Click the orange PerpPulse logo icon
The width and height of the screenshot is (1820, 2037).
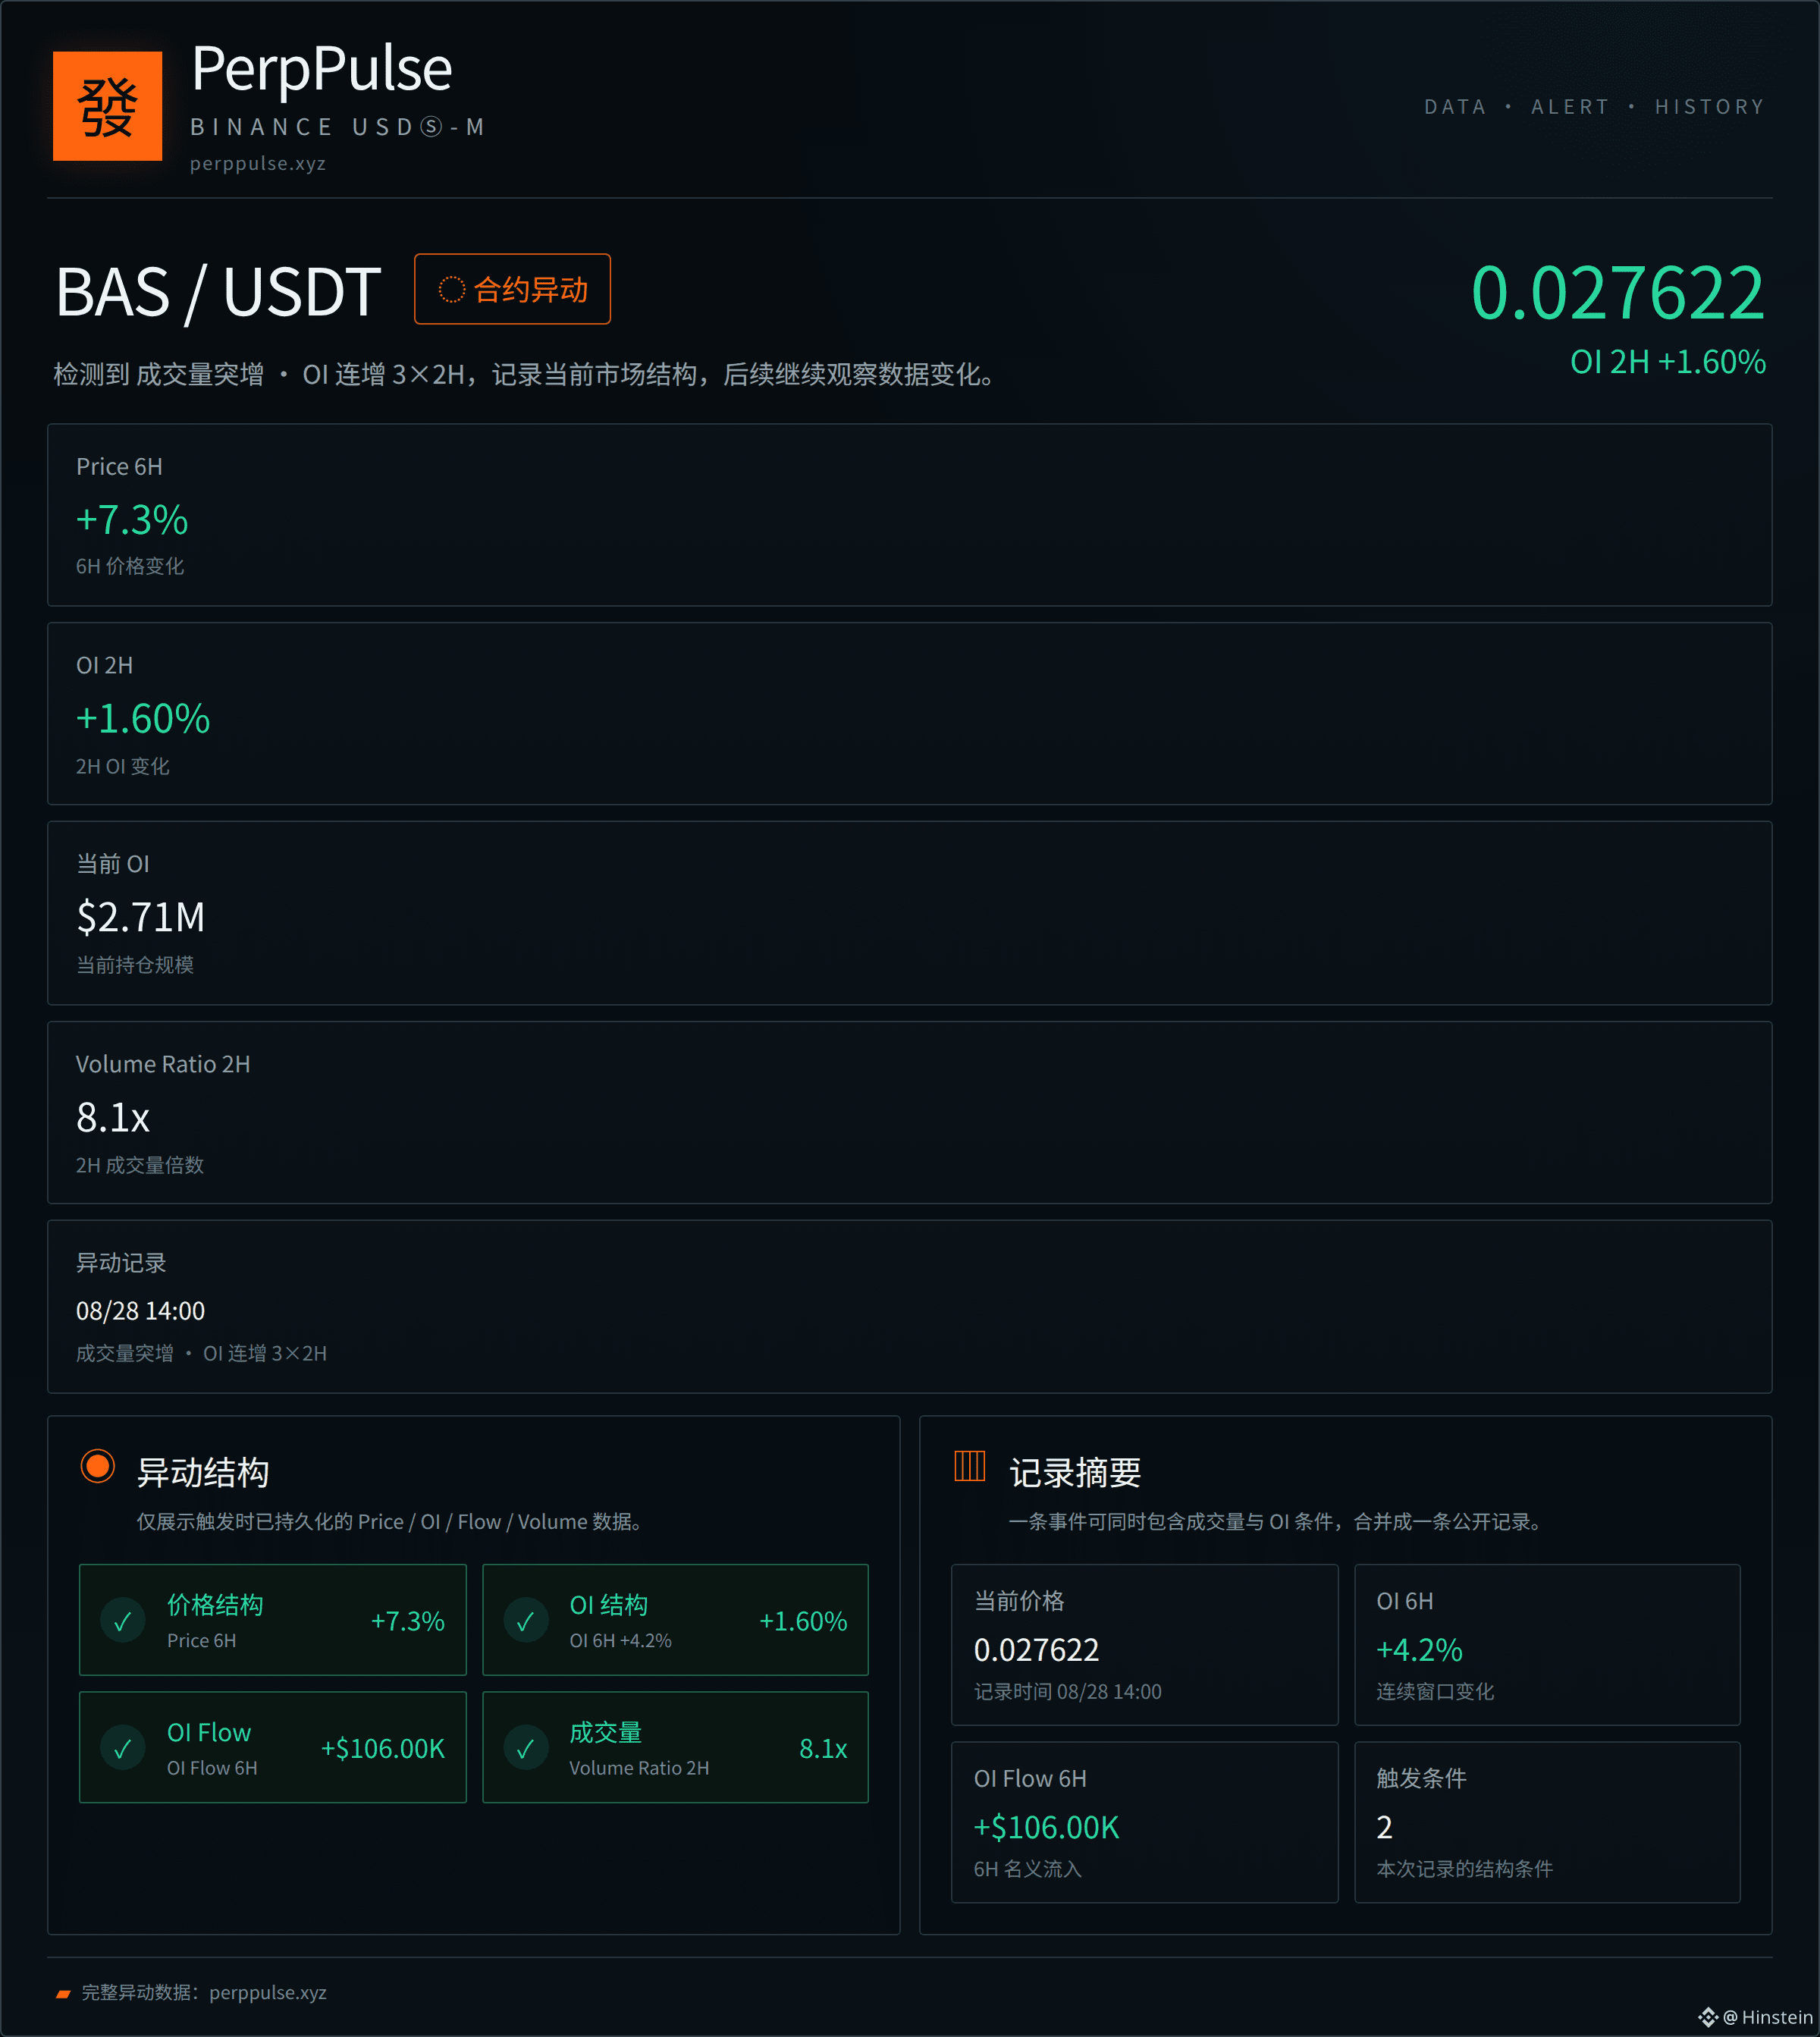107,106
